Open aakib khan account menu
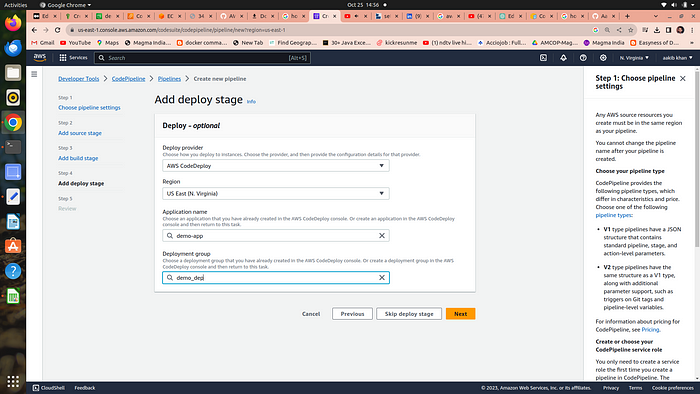The image size is (700, 394). [x=677, y=58]
